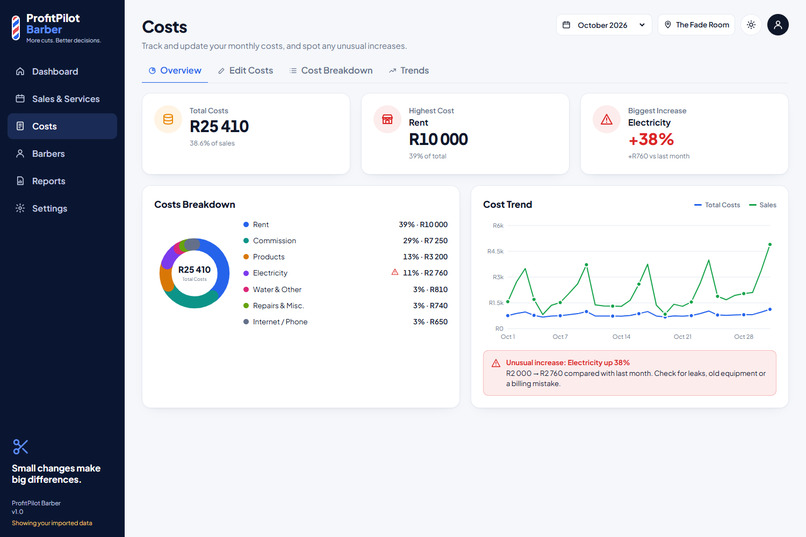
Task: Toggle the Total Costs legend series
Action: coord(717,205)
